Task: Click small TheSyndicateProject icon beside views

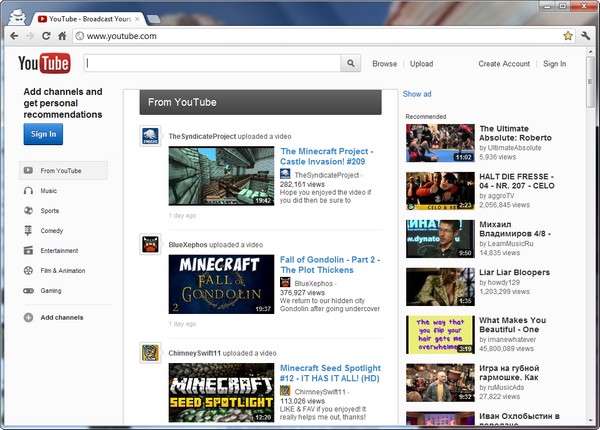Action: click(x=285, y=174)
